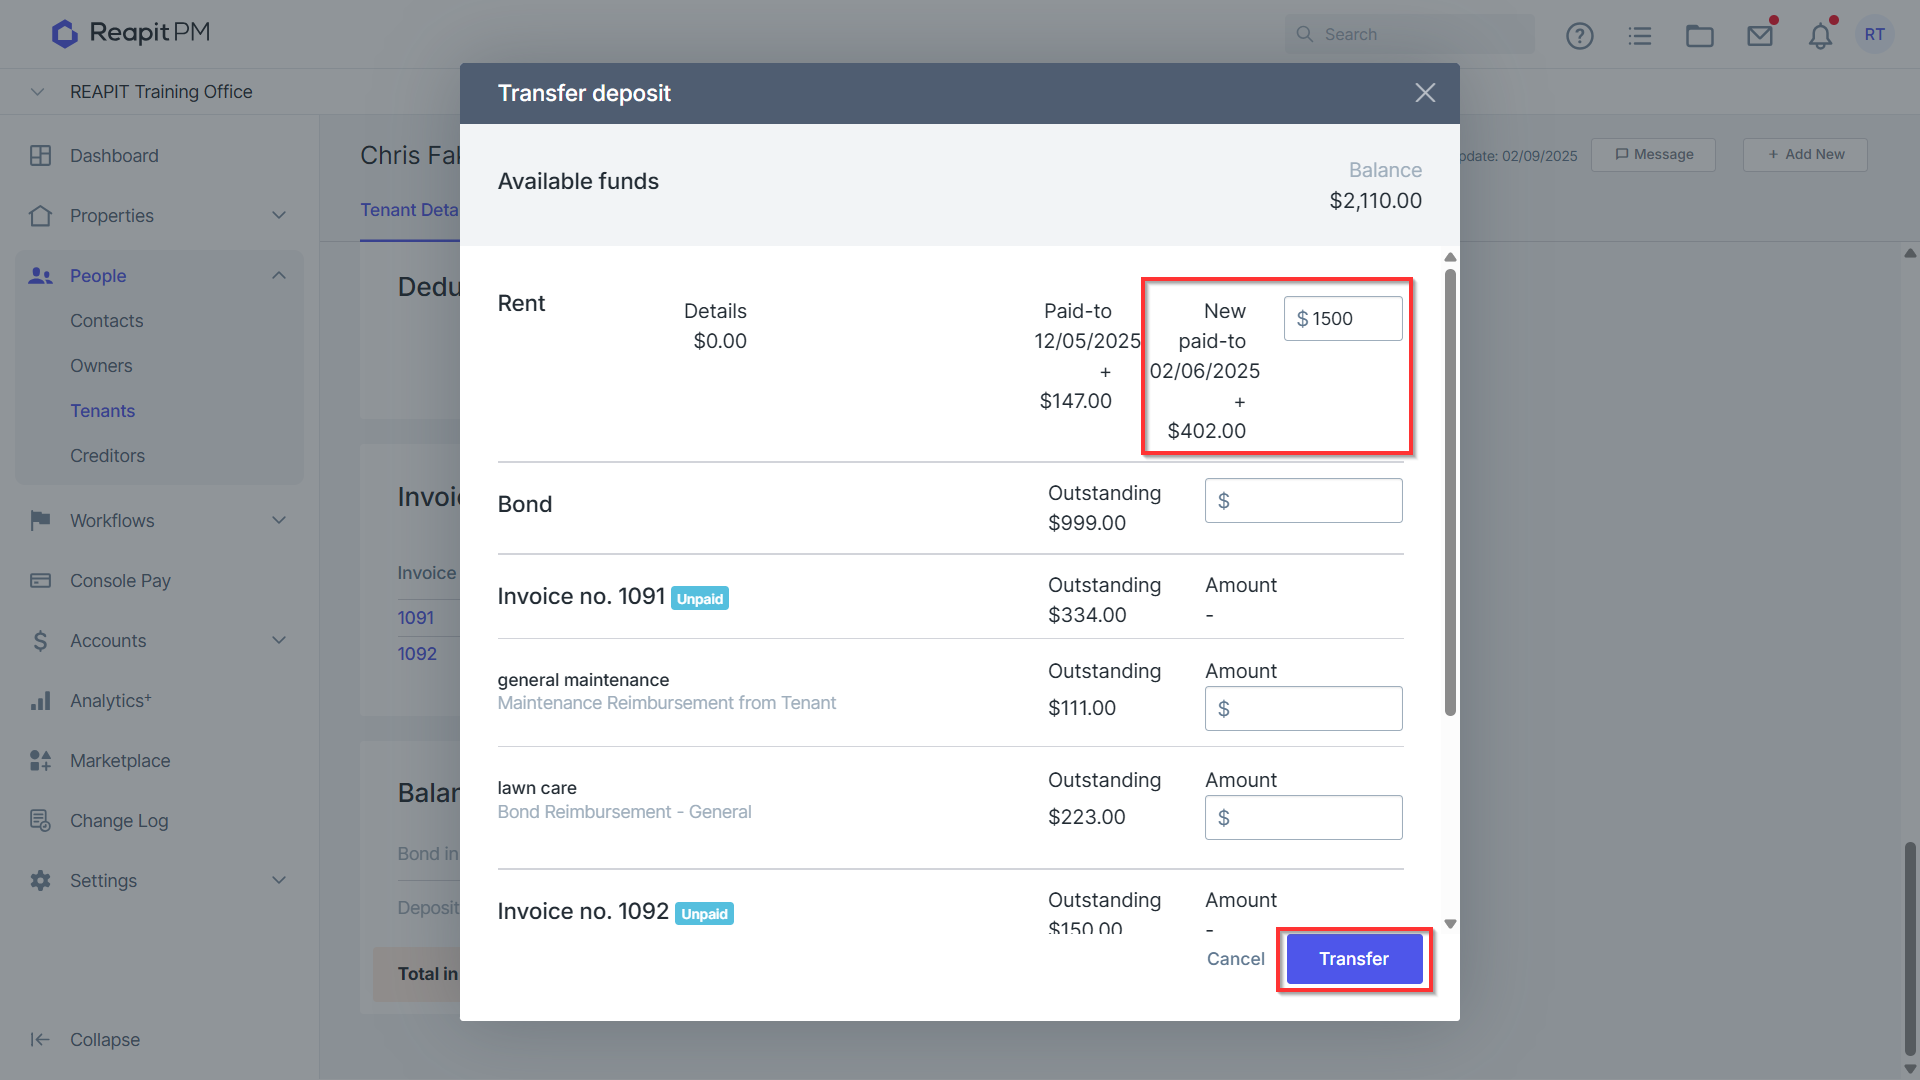Click the Transfer button

1354,959
